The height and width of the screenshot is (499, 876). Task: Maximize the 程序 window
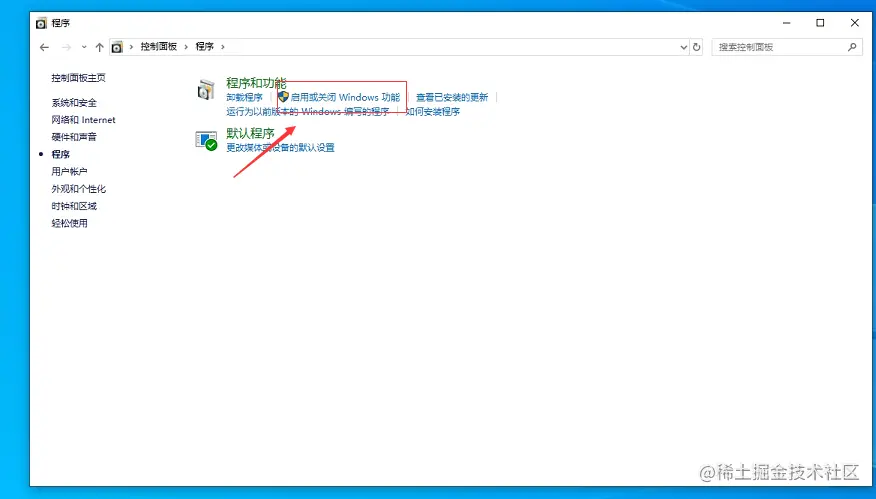820,23
